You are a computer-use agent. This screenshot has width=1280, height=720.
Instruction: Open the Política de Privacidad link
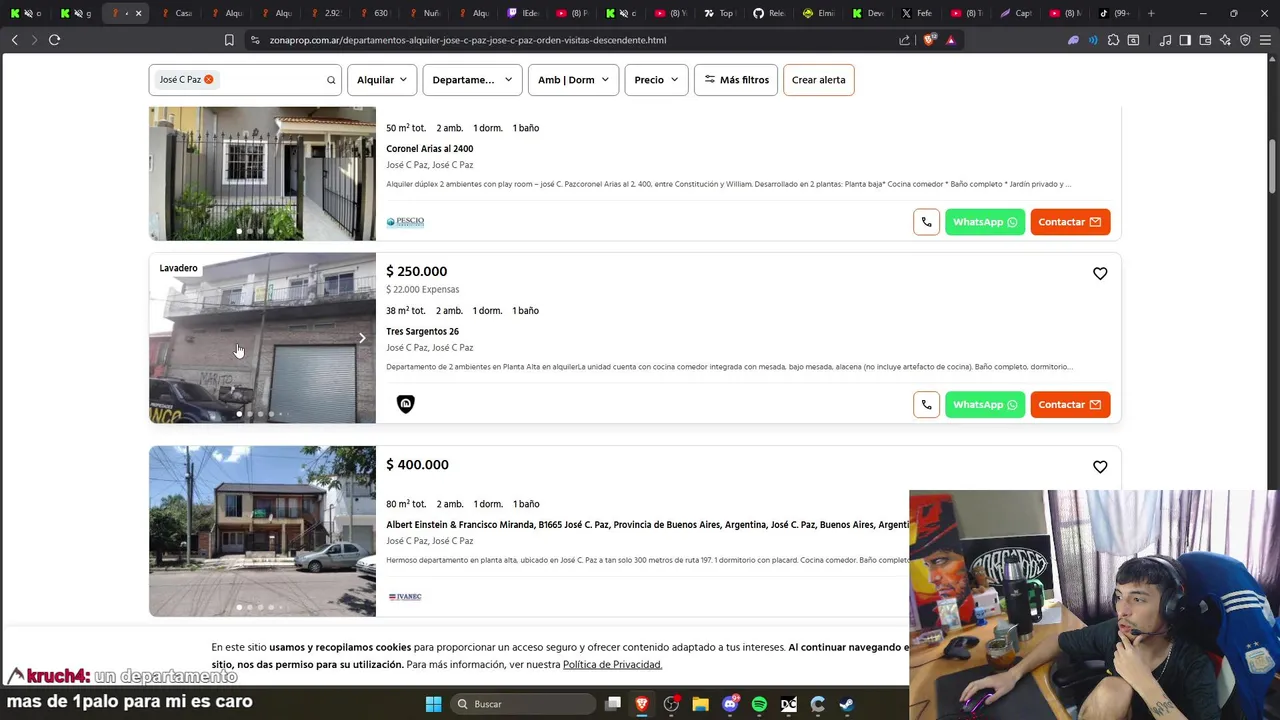click(612, 665)
